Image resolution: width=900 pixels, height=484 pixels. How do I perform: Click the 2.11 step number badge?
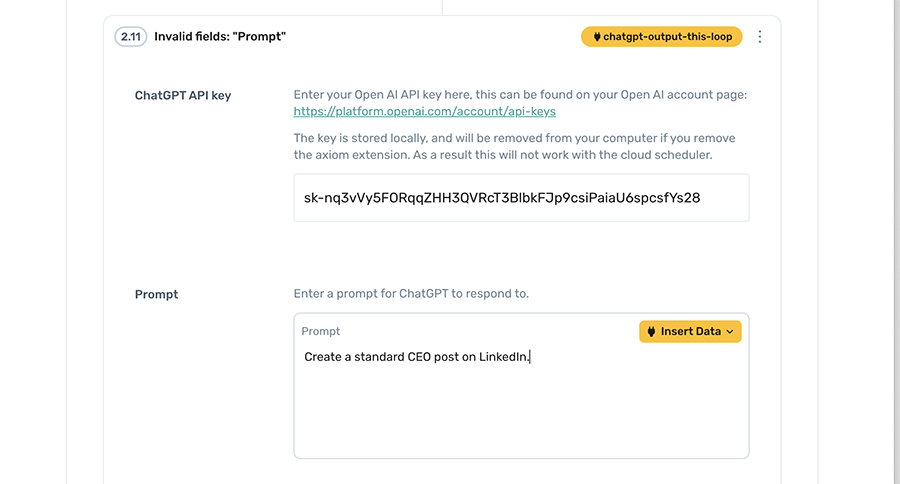pyautogui.click(x=132, y=37)
